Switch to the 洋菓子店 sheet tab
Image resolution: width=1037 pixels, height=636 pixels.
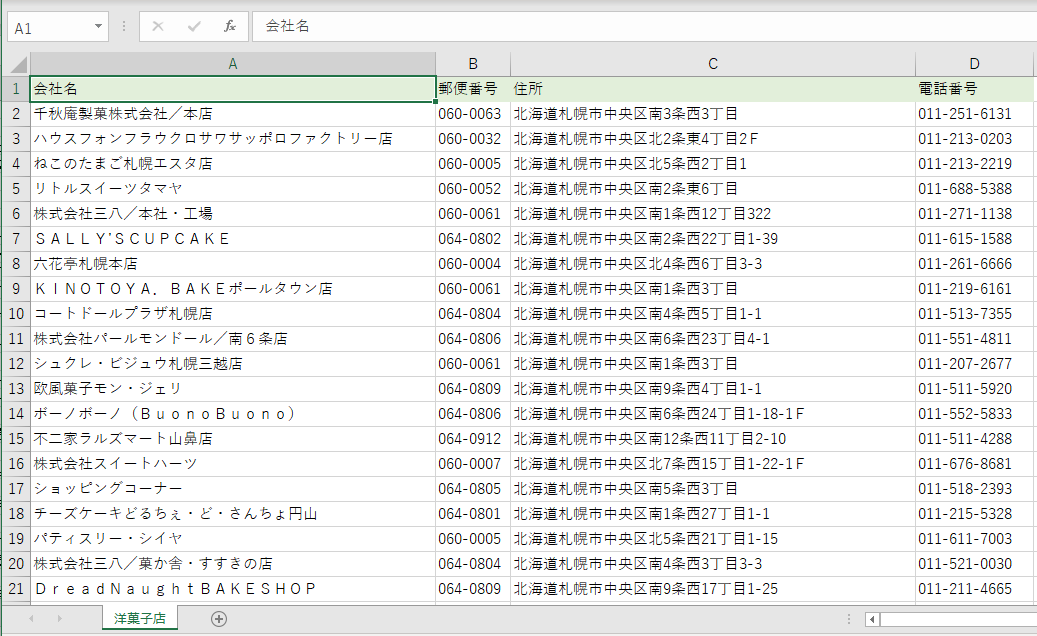coord(139,619)
